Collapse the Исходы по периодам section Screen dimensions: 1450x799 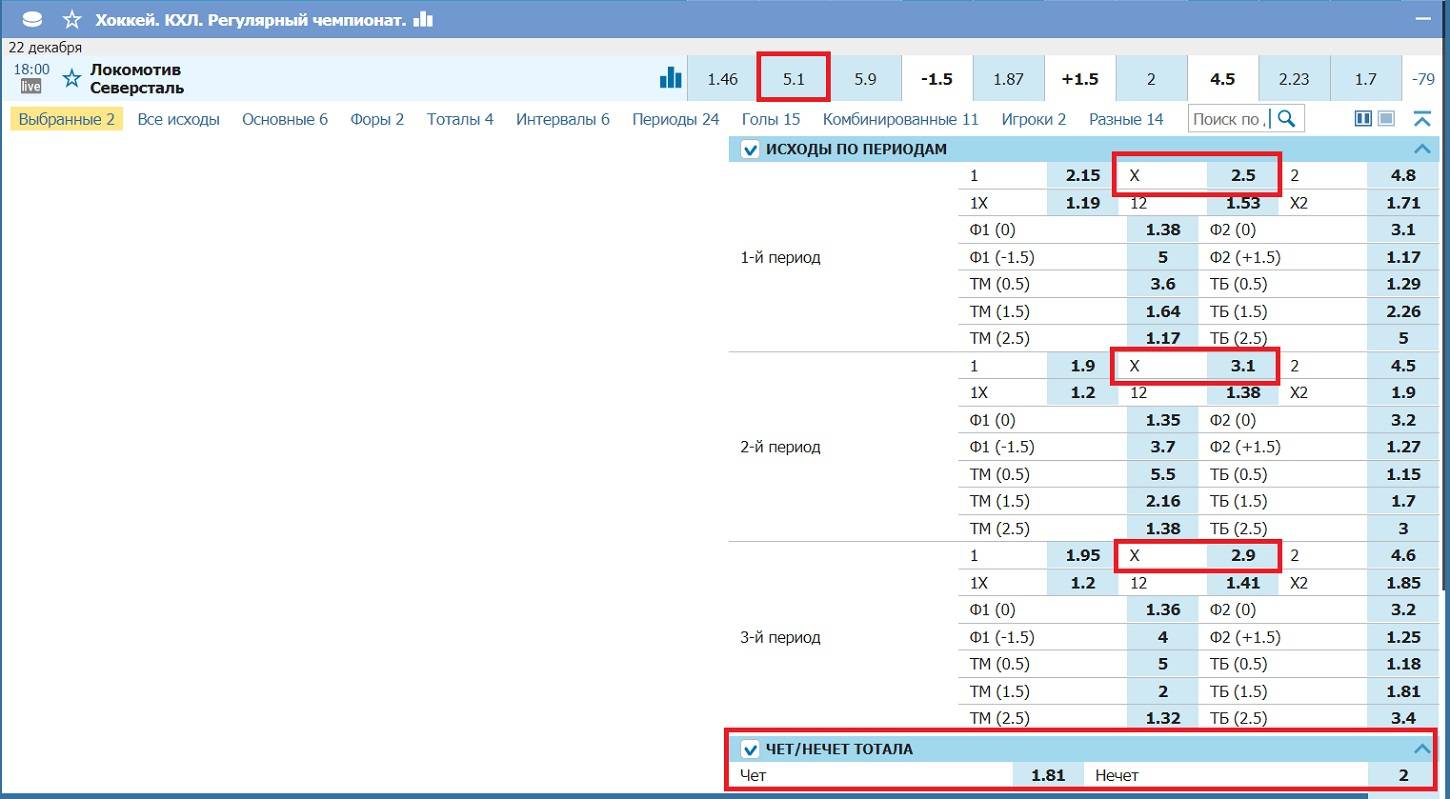1422,149
